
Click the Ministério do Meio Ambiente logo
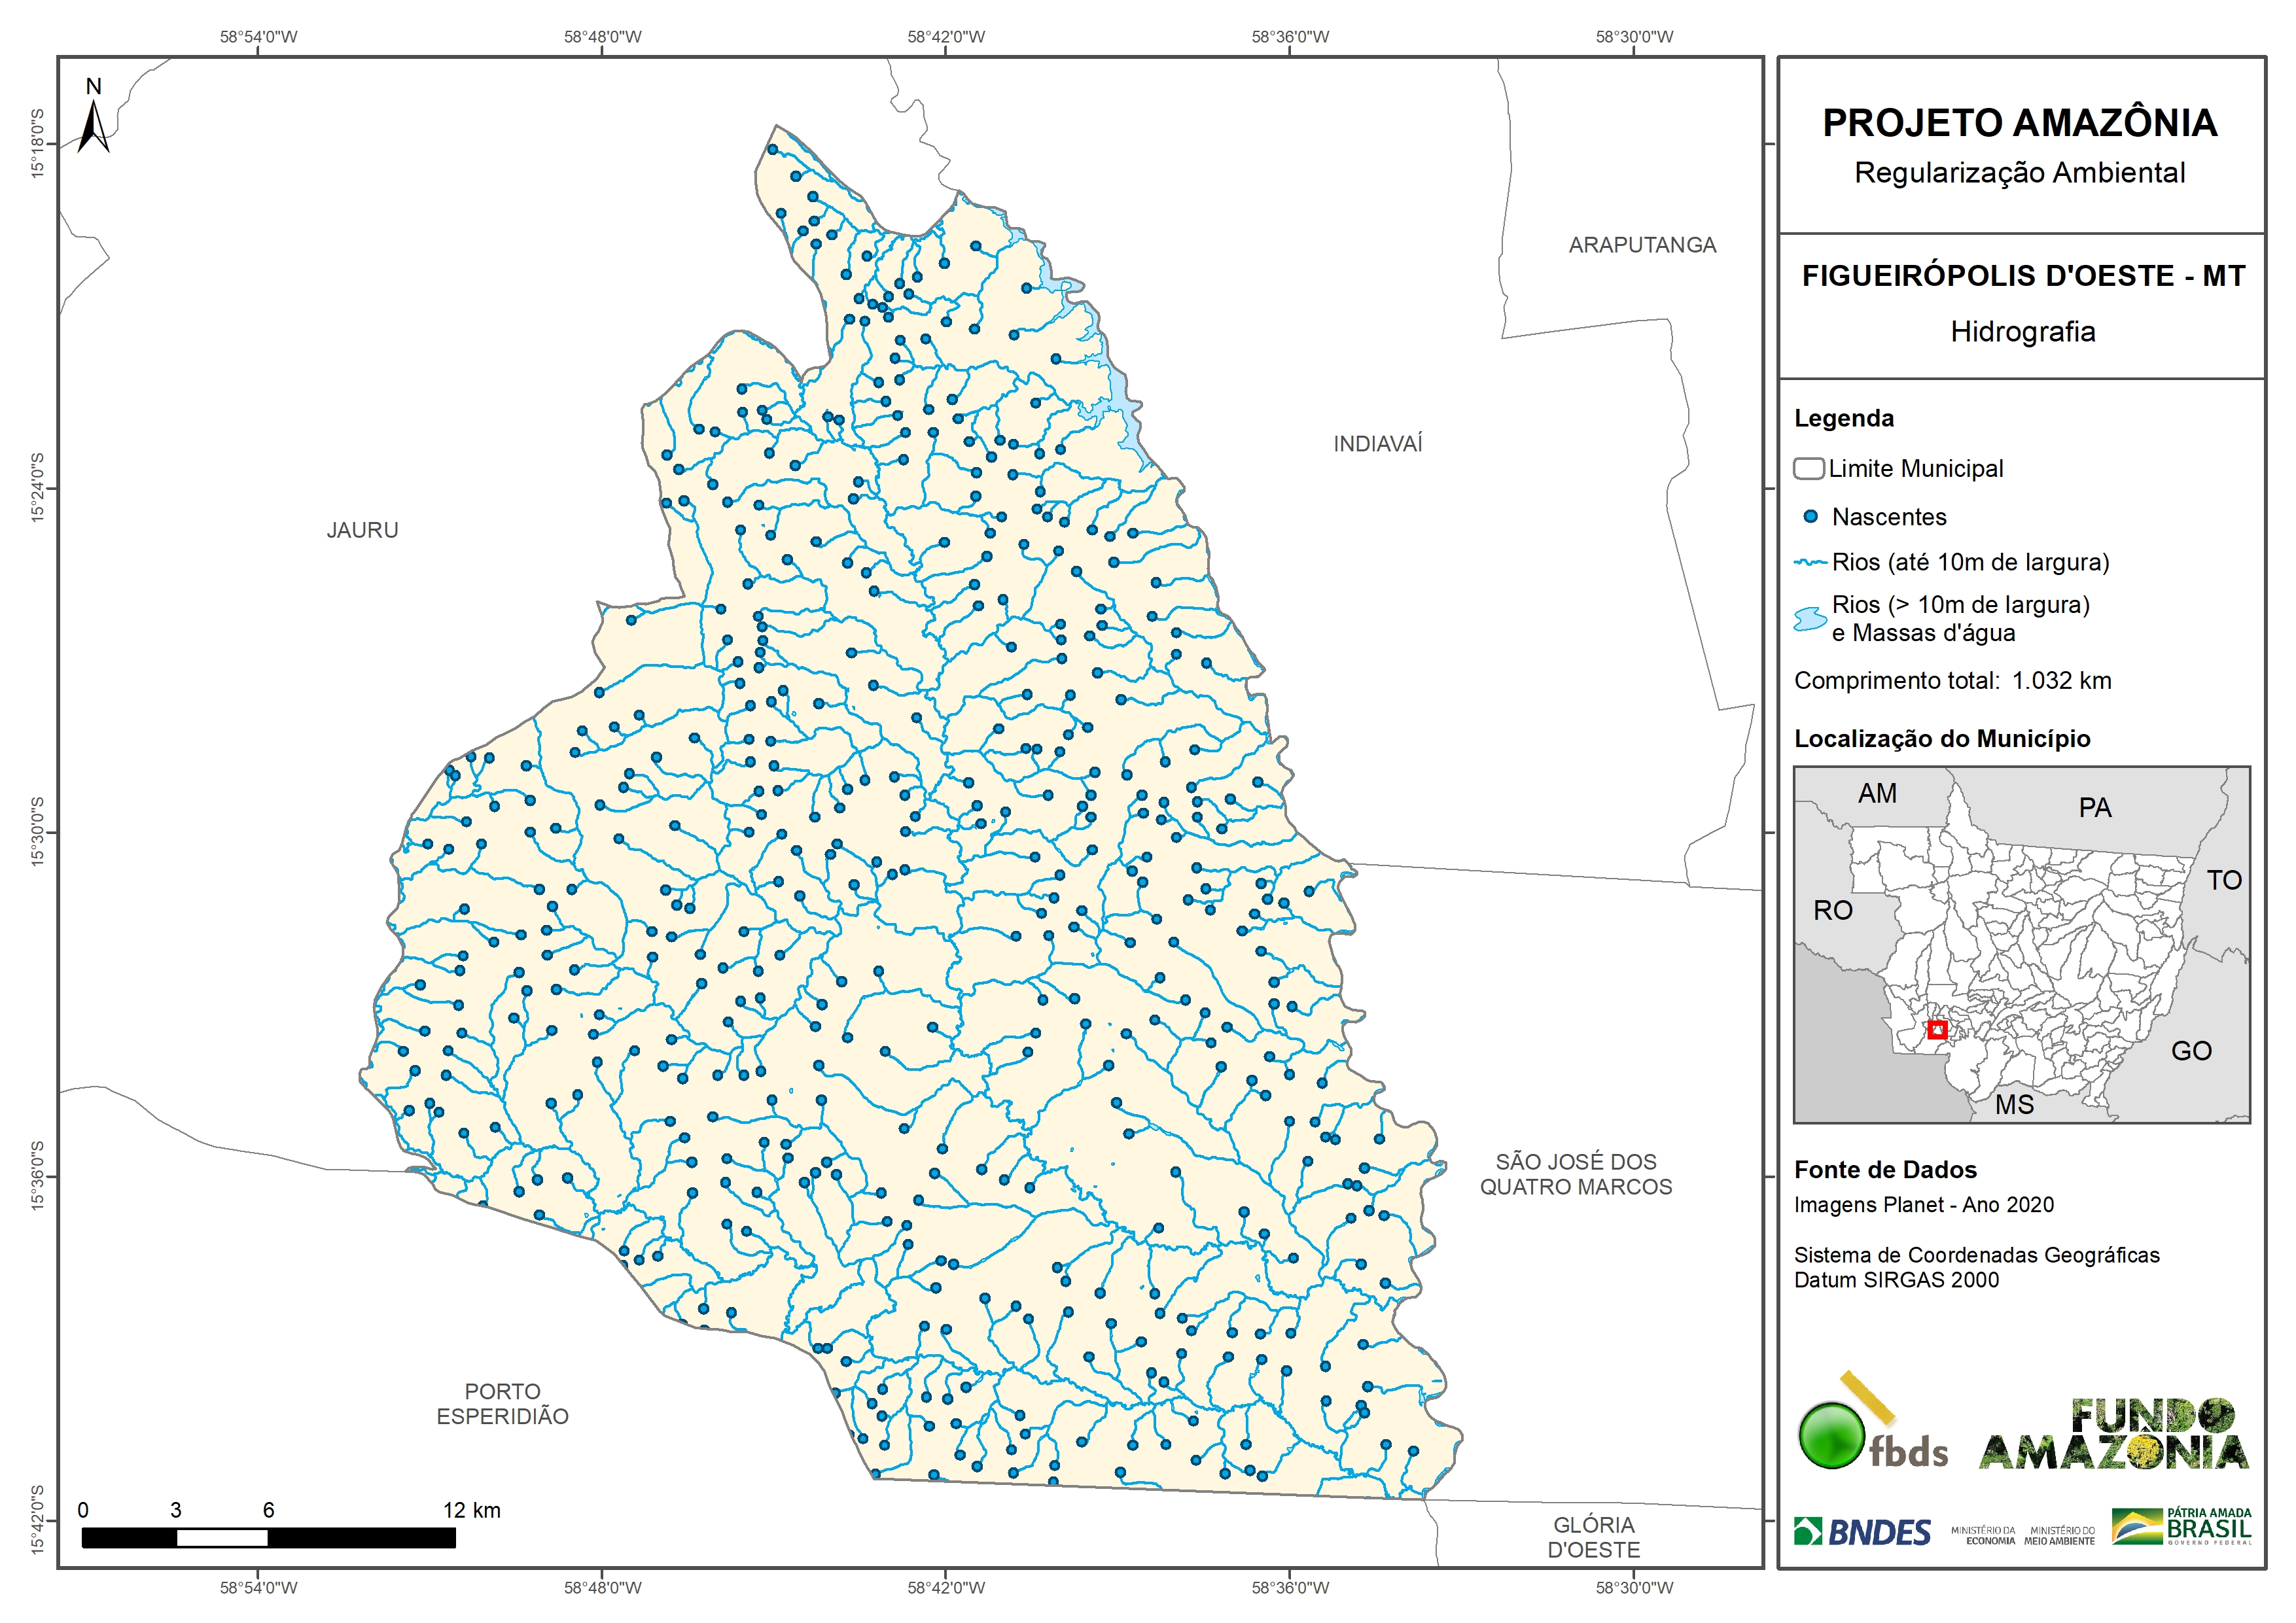point(2059,1535)
